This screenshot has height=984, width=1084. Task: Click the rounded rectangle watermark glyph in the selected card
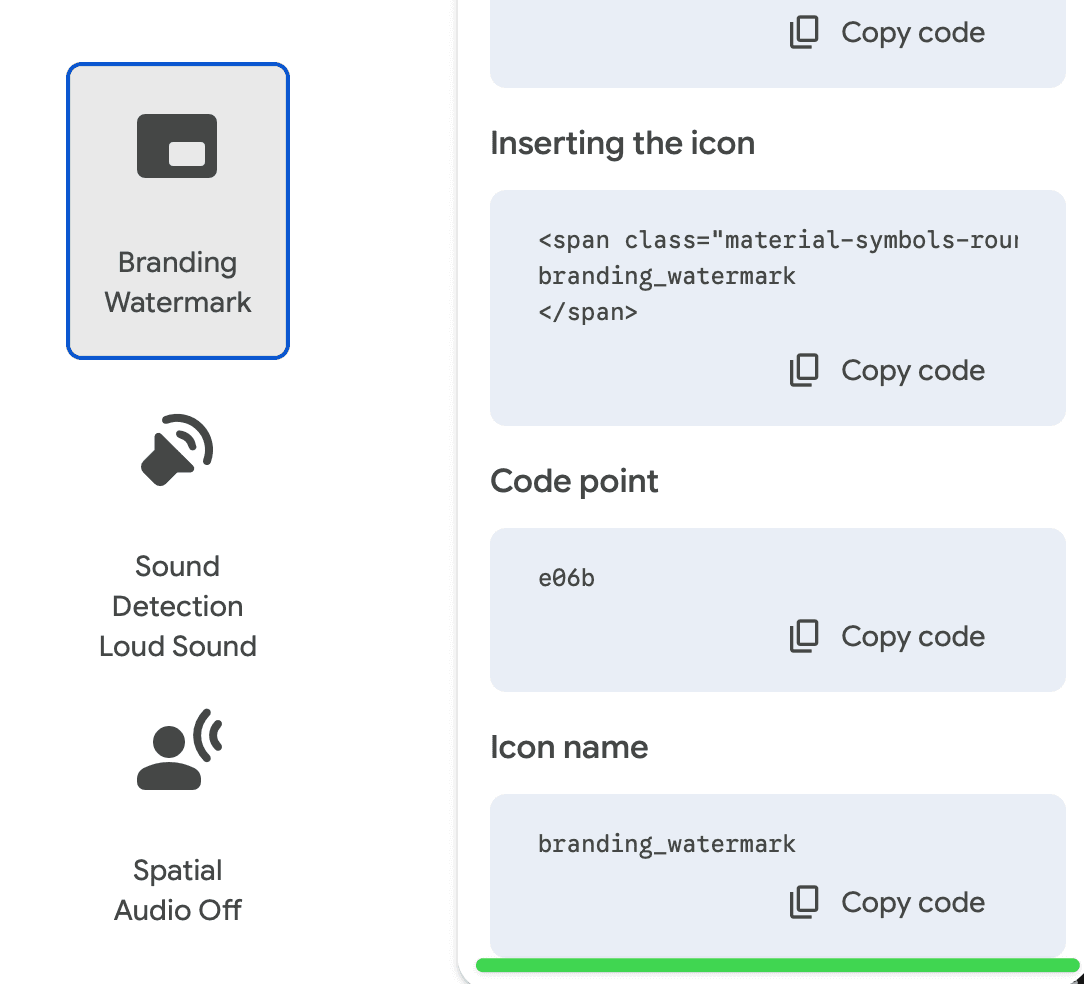(177, 145)
